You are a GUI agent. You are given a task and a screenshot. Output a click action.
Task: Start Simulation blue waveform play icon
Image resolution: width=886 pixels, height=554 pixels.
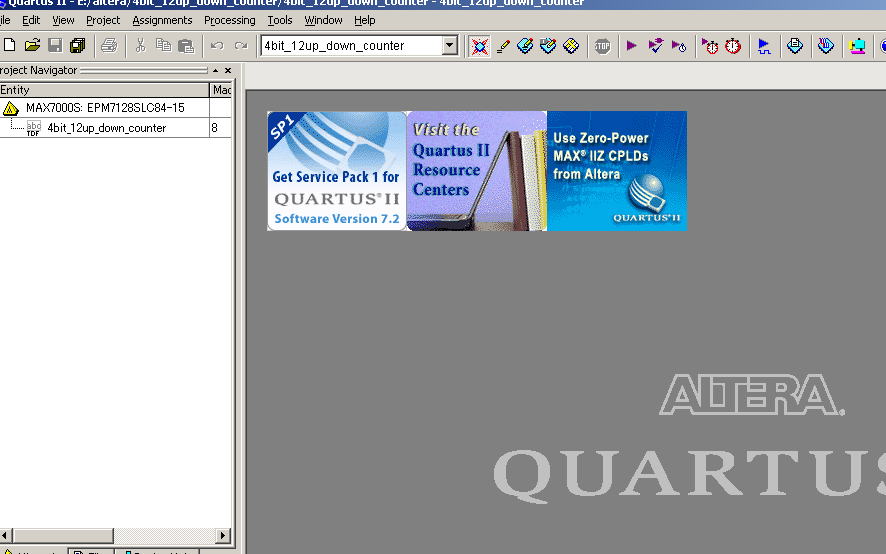tap(764, 46)
